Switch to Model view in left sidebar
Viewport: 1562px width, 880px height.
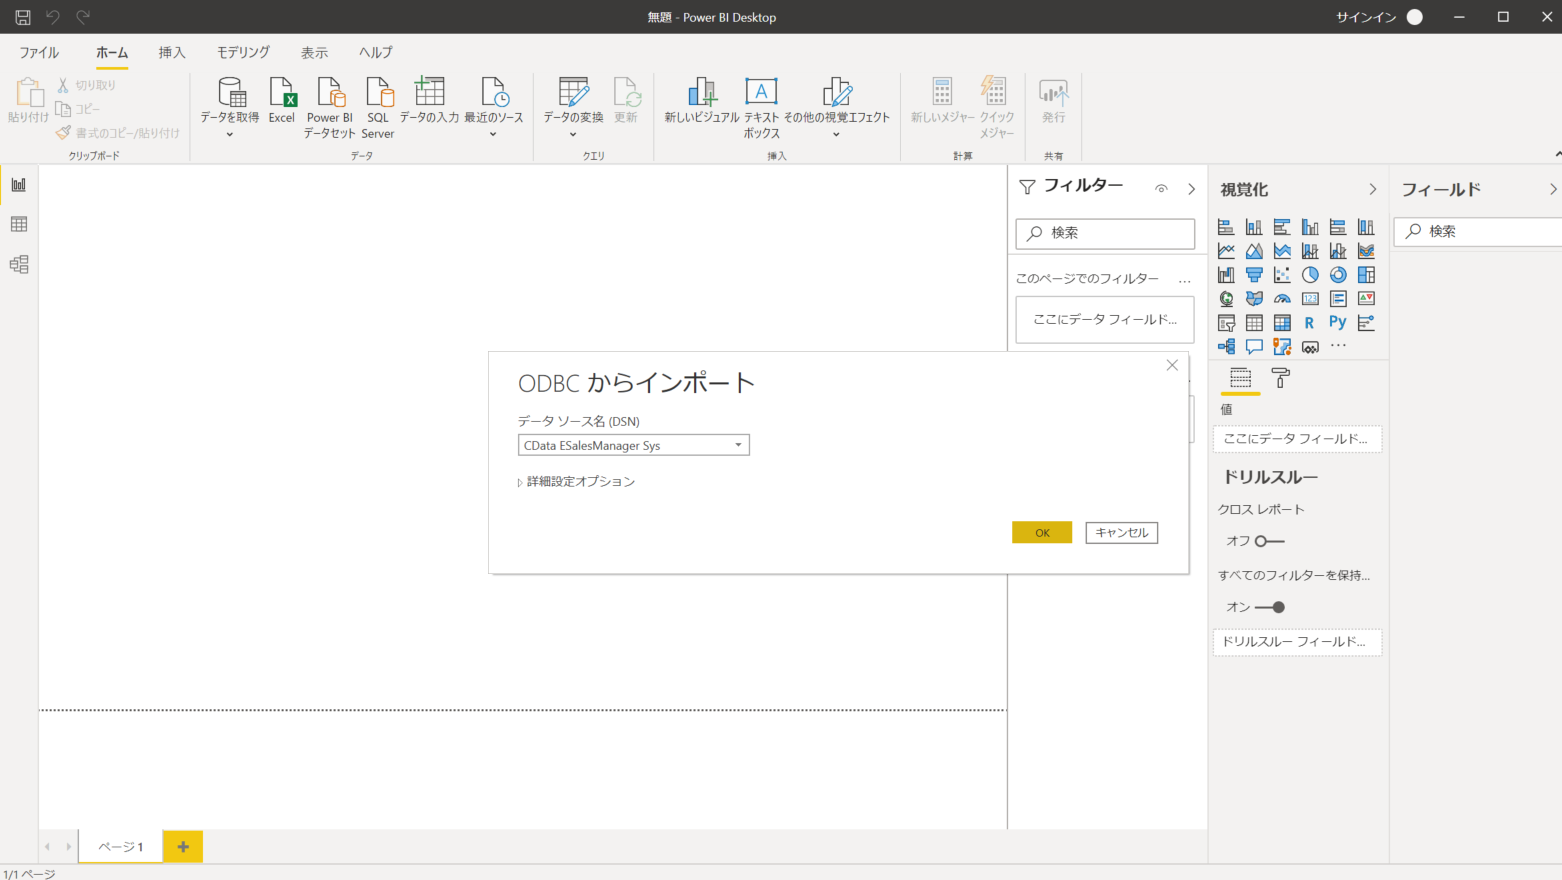coord(19,265)
